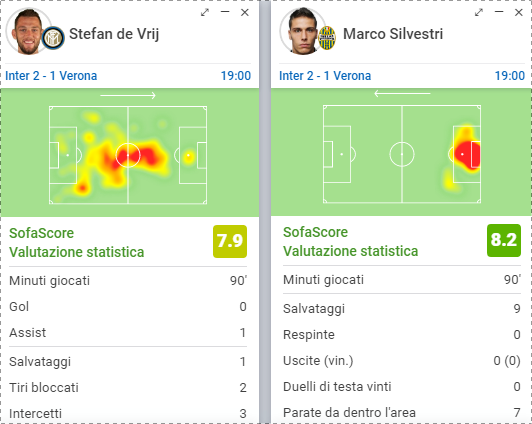Expand the Stefan de Vrij panel
The width and height of the screenshot is (532, 424).
click(205, 13)
